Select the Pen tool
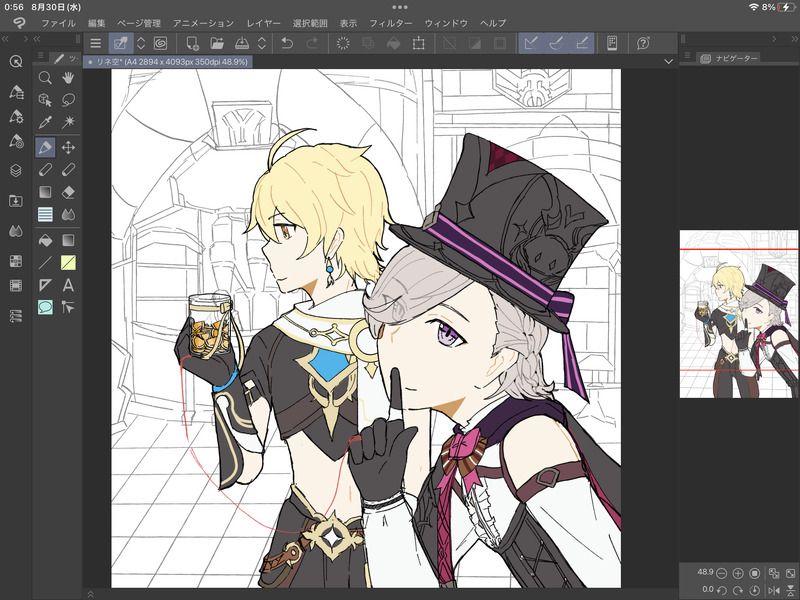Screen dimensions: 800x600 [45, 147]
